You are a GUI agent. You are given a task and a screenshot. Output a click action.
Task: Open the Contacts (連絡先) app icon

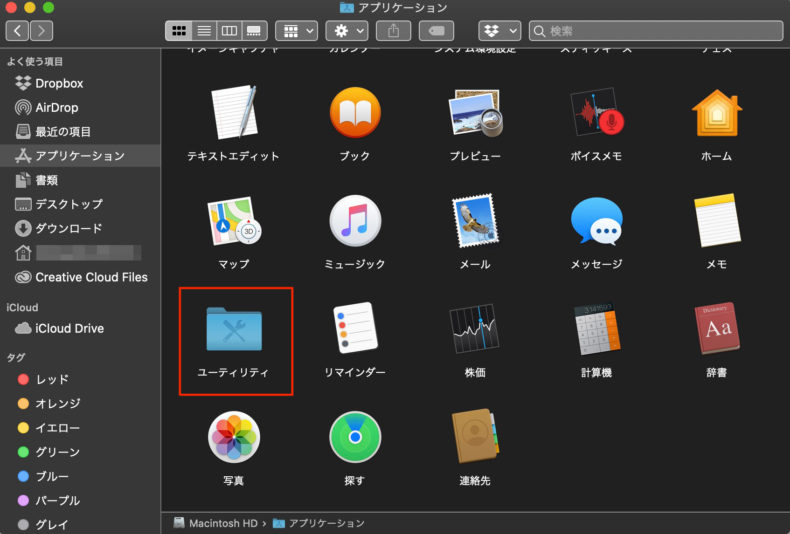point(475,436)
